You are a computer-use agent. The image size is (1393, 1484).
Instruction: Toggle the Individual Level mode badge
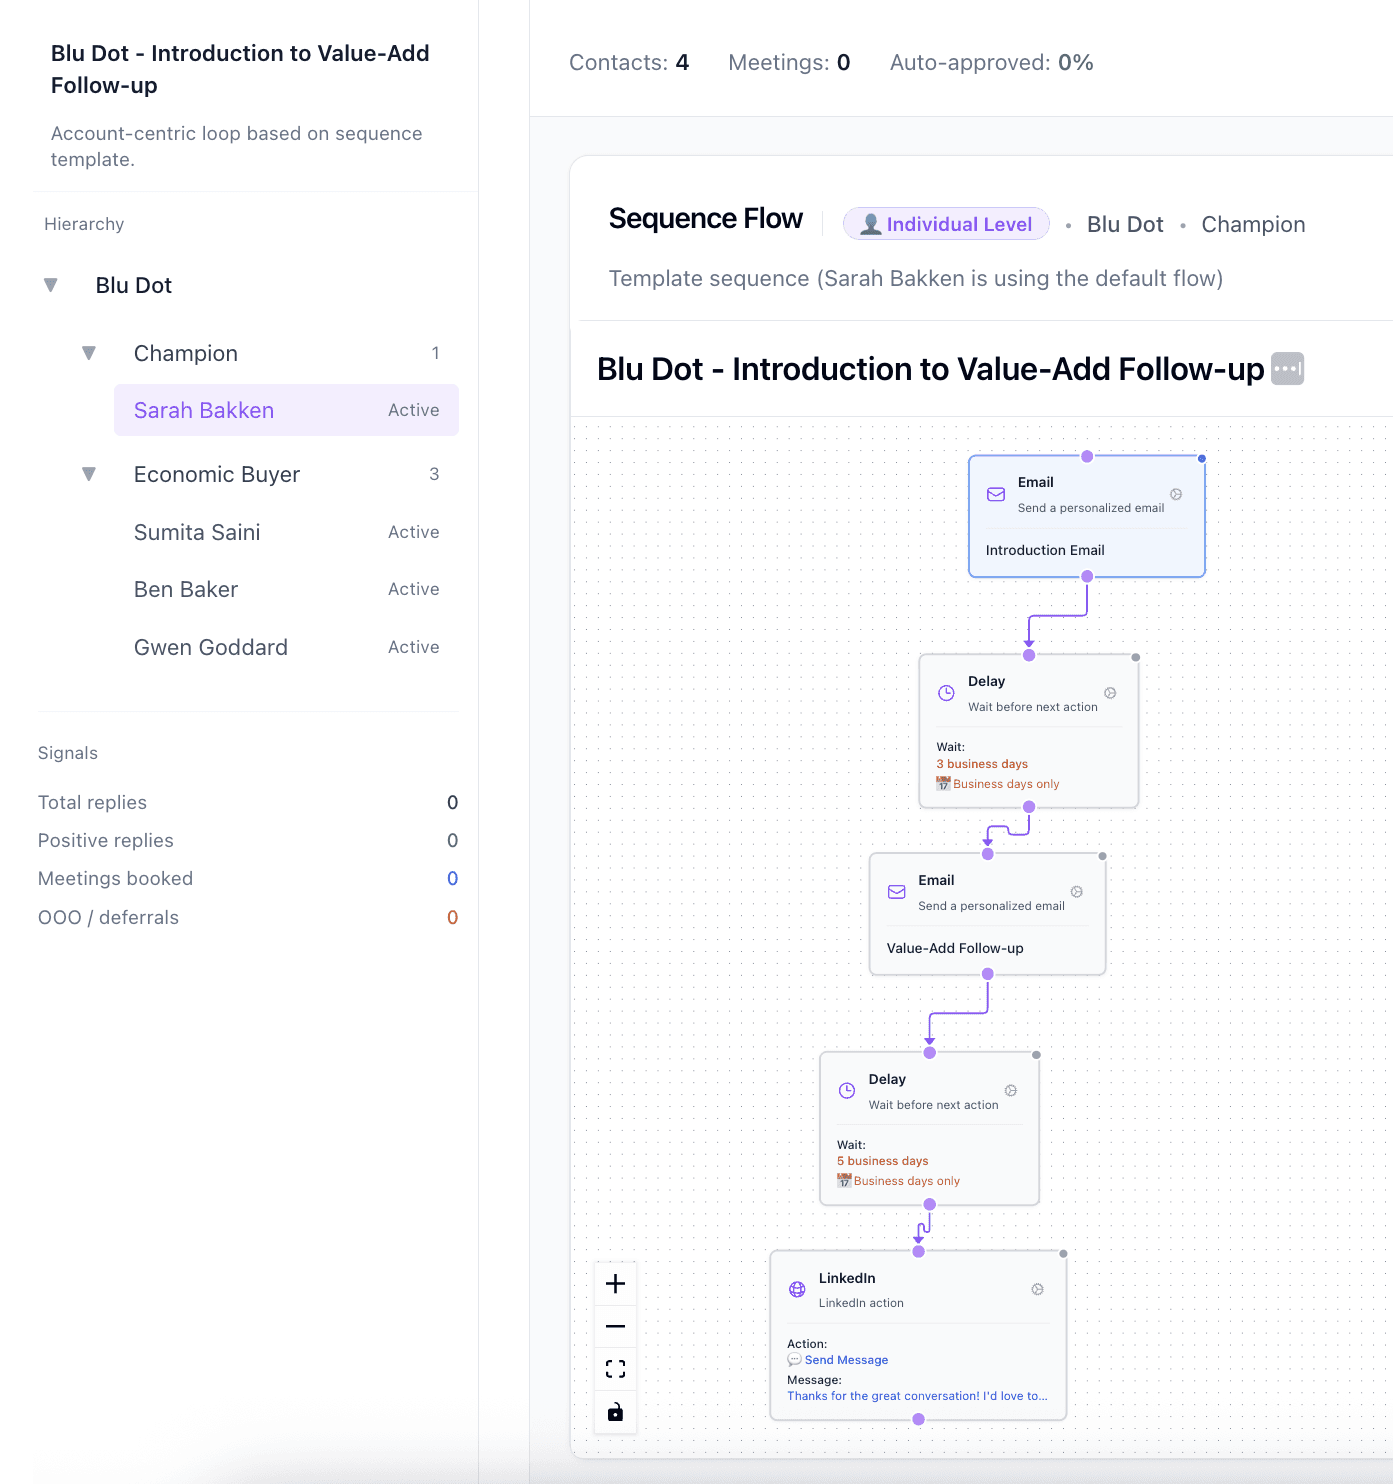[x=946, y=223]
